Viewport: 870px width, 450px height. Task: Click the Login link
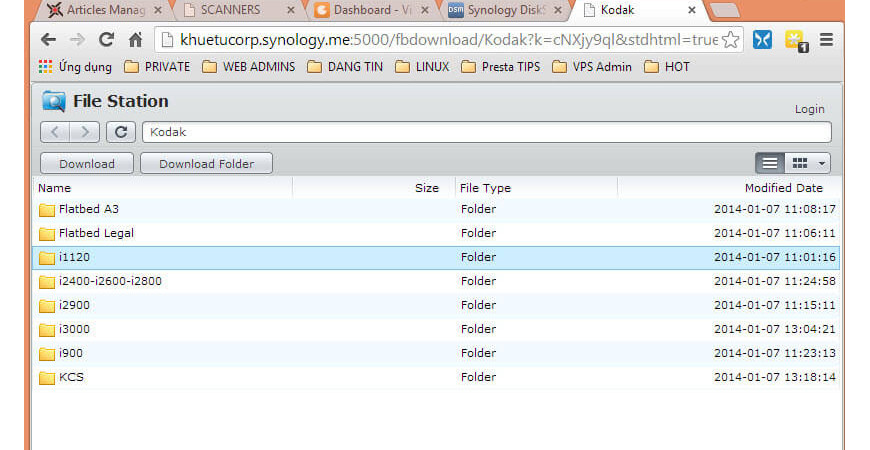[x=809, y=109]
